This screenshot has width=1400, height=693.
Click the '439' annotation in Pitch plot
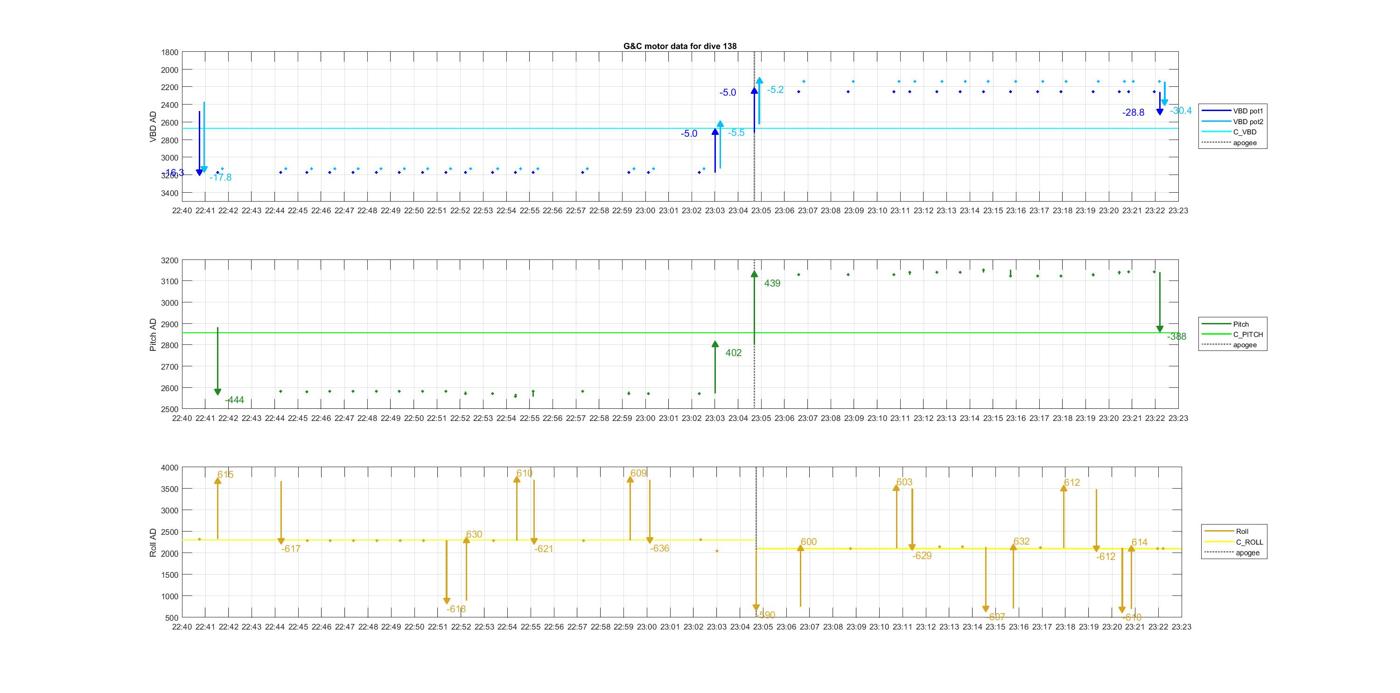[772, 284]
